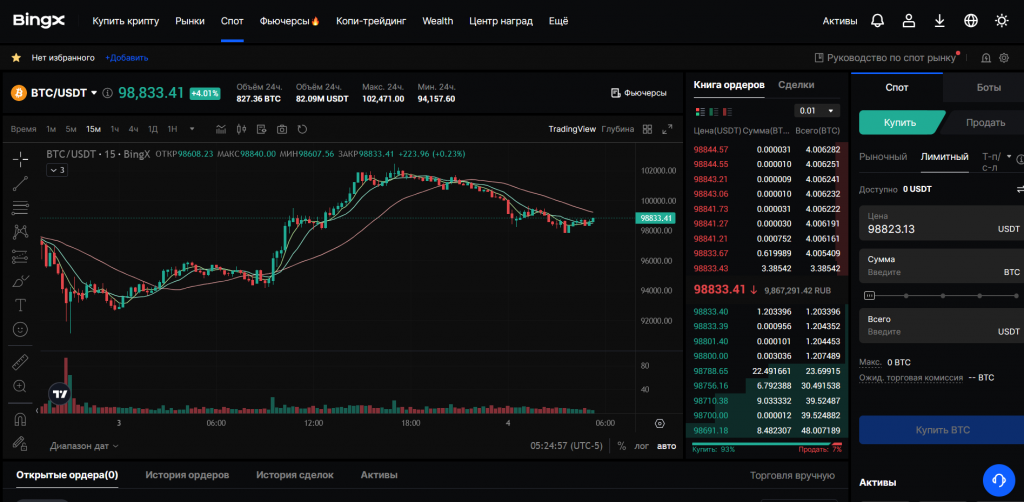Open the Рынки menu item
The width and height of the screenshot is (1024, 502).
point(190,21)
